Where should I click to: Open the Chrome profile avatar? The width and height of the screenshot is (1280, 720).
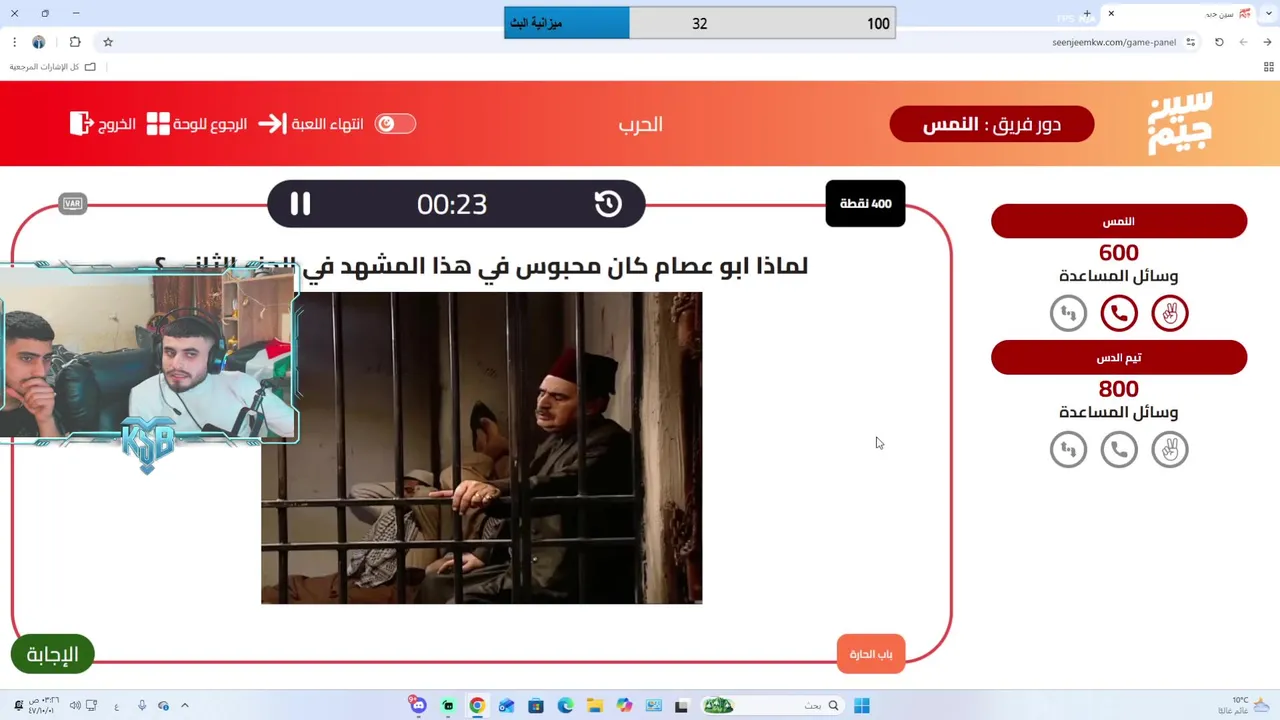click(38, 42)
